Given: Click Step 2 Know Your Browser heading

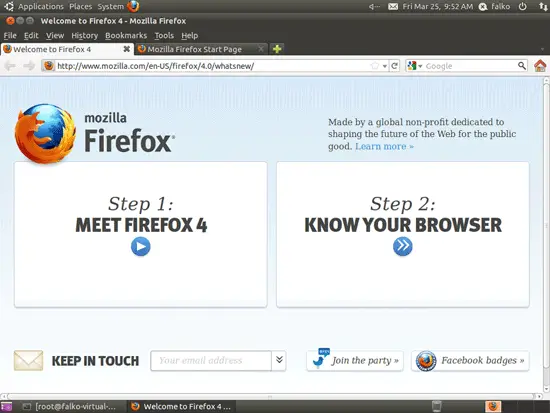Looking at the screenshot, I should click(403, 215).
